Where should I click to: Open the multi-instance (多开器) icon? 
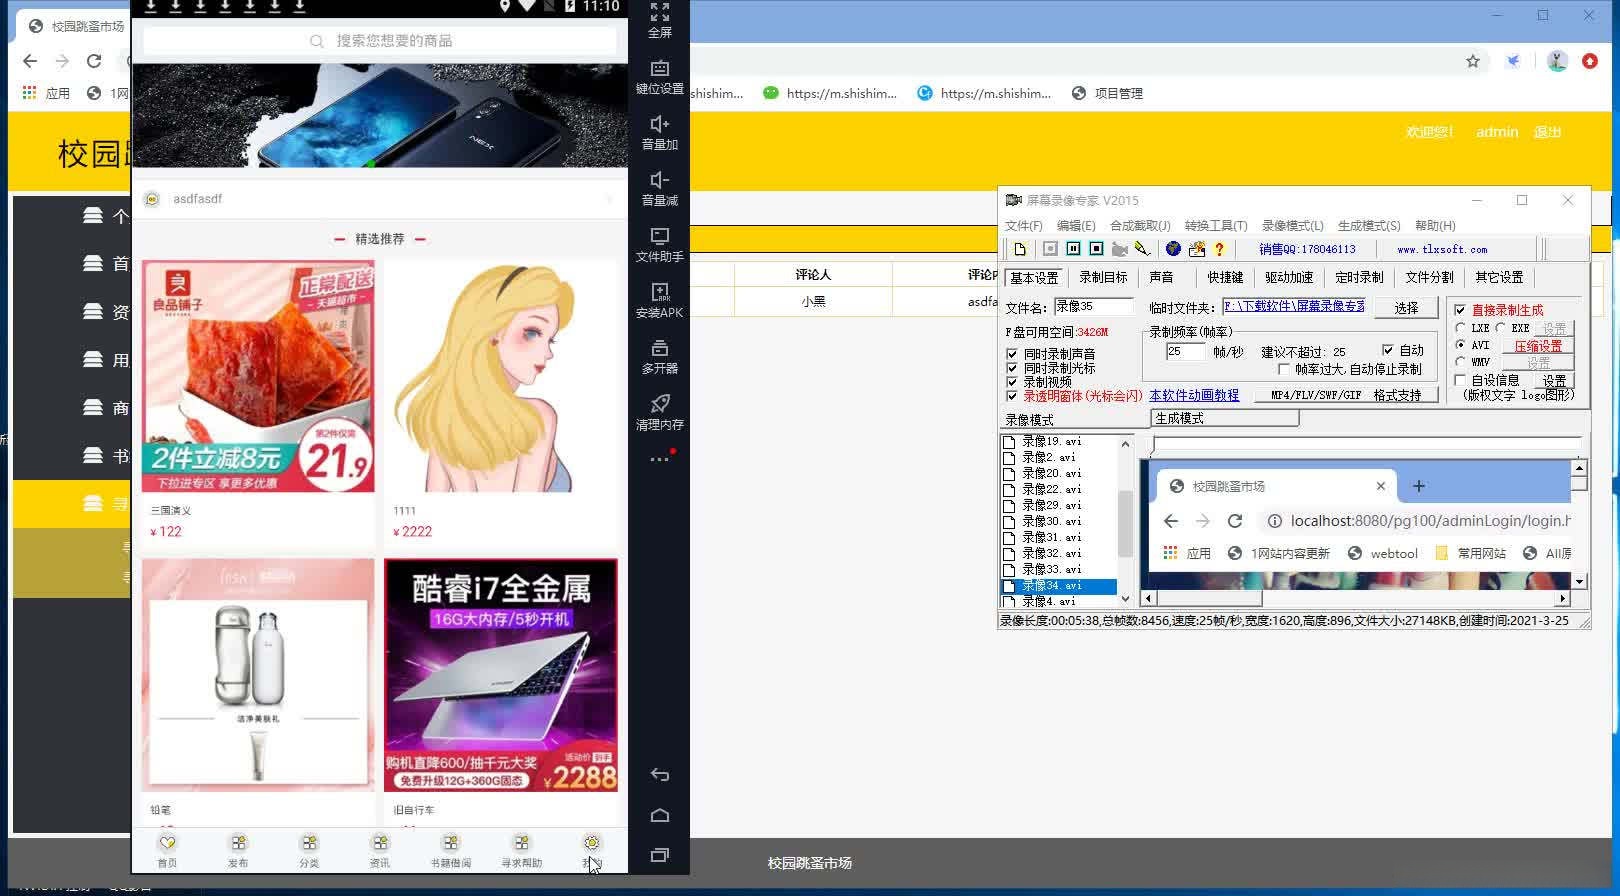tap(660, 348)
